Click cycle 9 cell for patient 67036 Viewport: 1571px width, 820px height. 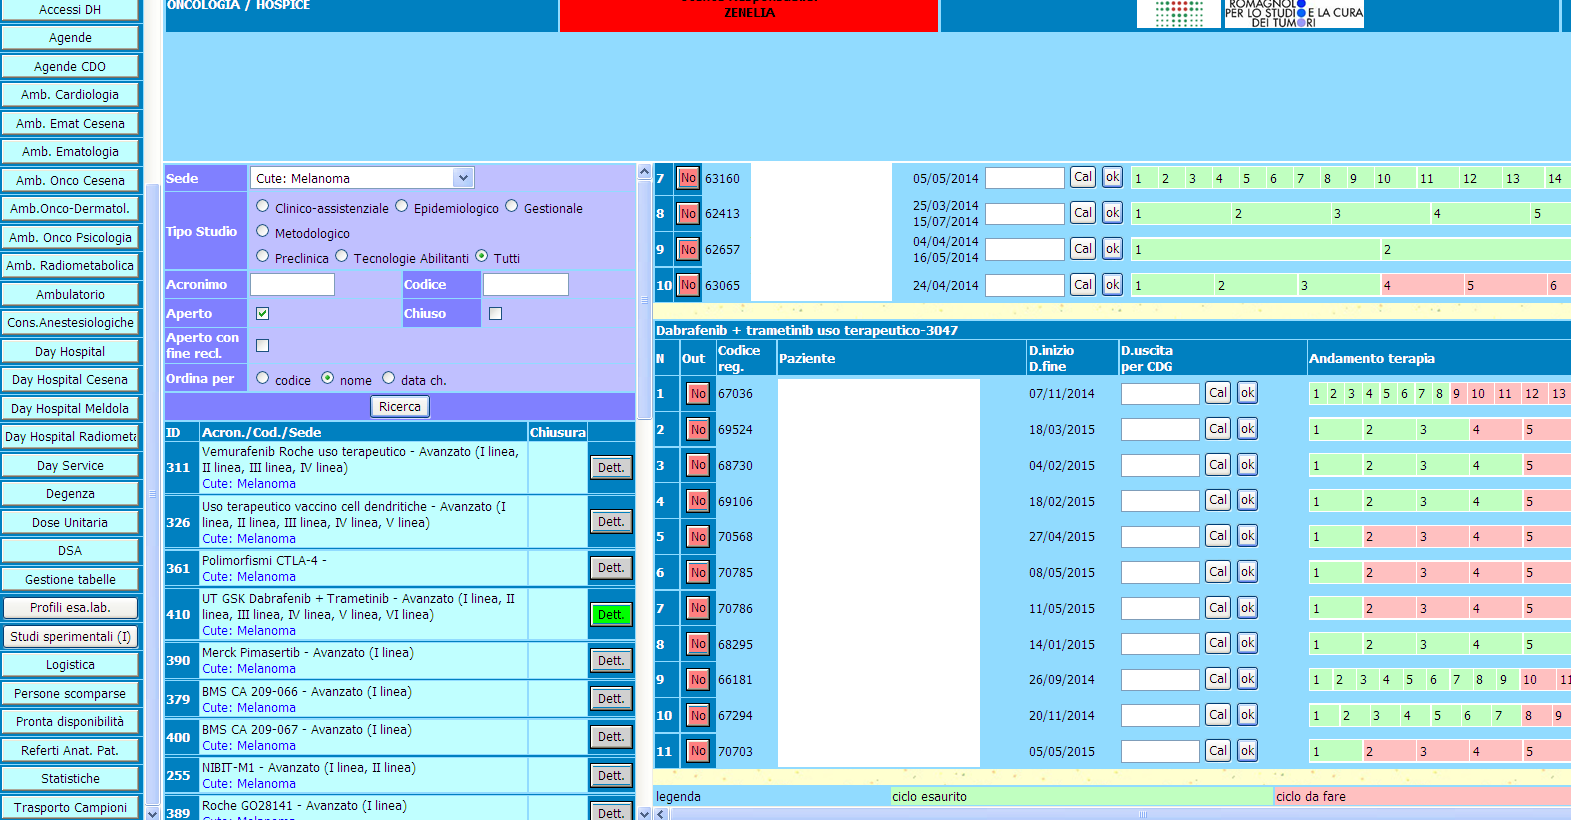pyautogui.click(x=1457, y=393)
